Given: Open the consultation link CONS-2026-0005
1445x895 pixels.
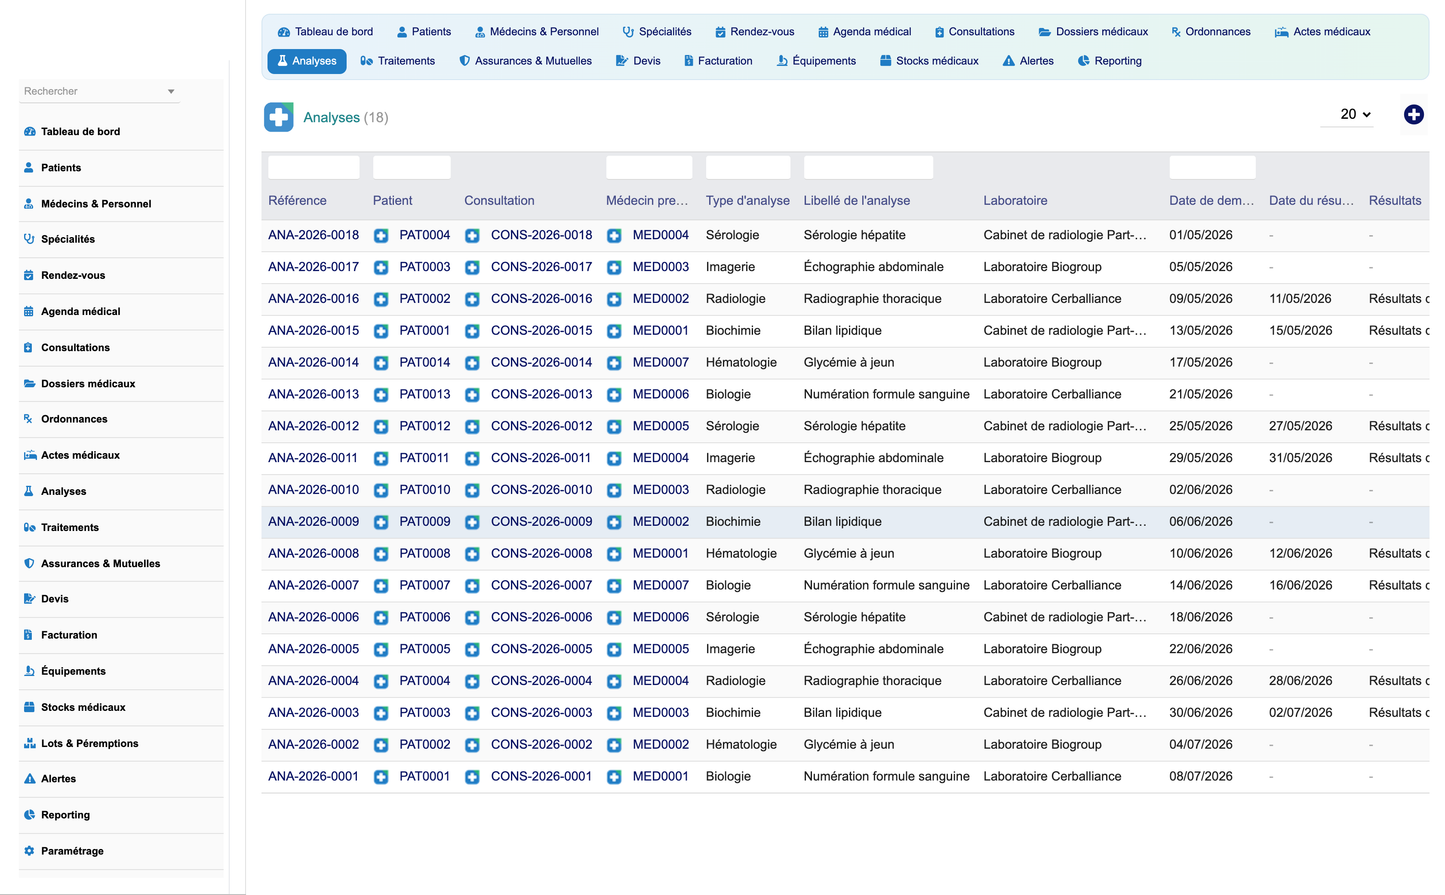Looking at the screenshot, I should click(x=541, y=649).
